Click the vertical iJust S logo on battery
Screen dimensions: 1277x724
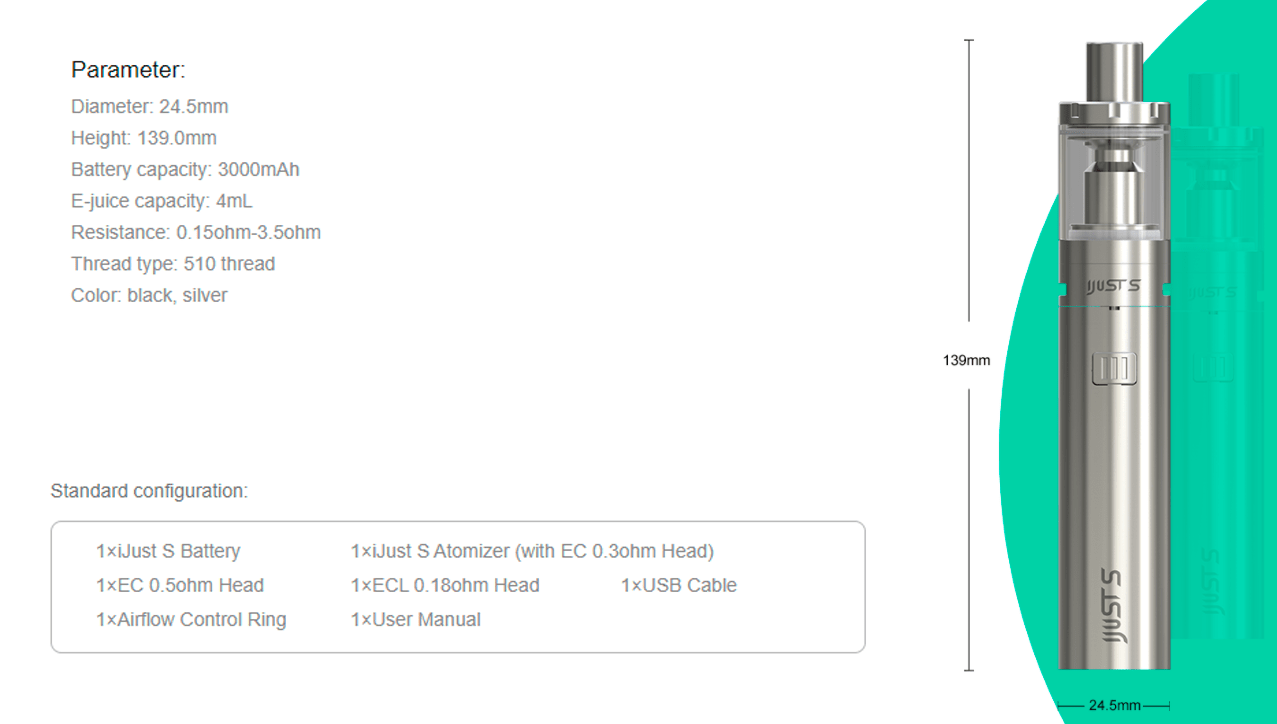[x=1113, y=607]
